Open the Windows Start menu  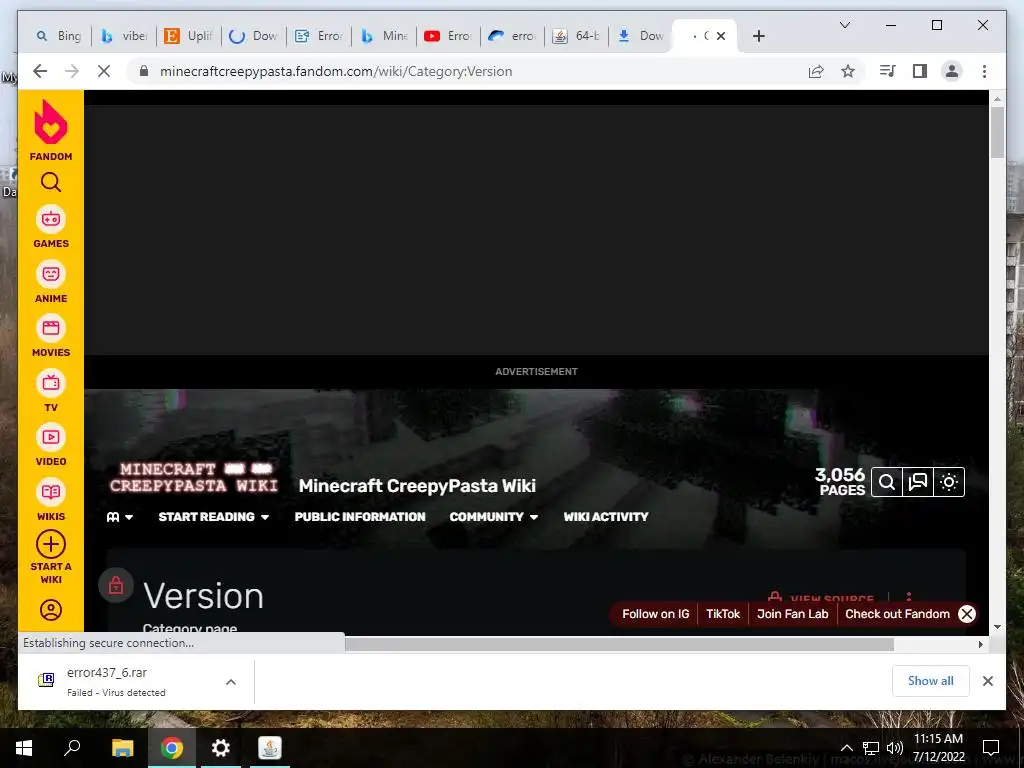coord(24,748)
